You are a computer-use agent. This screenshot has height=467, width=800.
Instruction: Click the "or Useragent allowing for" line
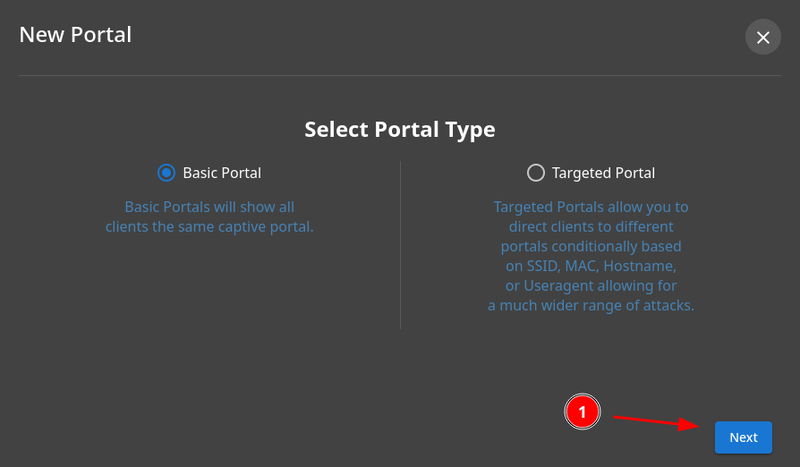[591, 286]
